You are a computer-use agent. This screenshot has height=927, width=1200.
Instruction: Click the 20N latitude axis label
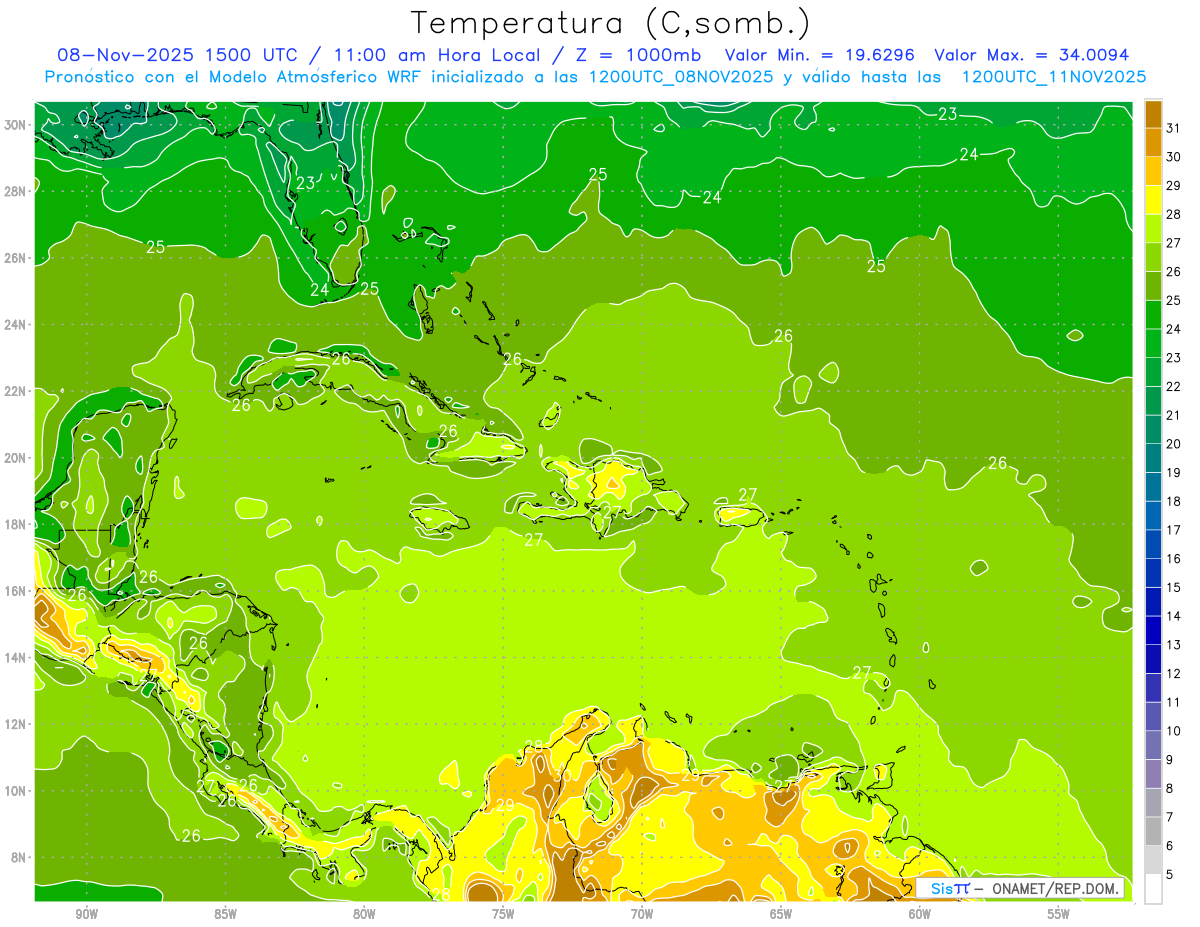(15, 458)
